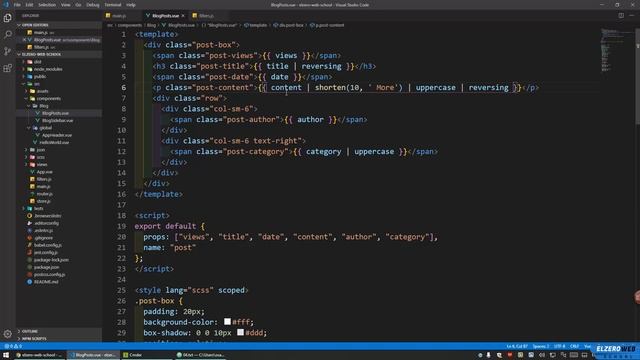Open the Search view in activity bar
The image size is (640, 360).
click(x=7, y=35)
